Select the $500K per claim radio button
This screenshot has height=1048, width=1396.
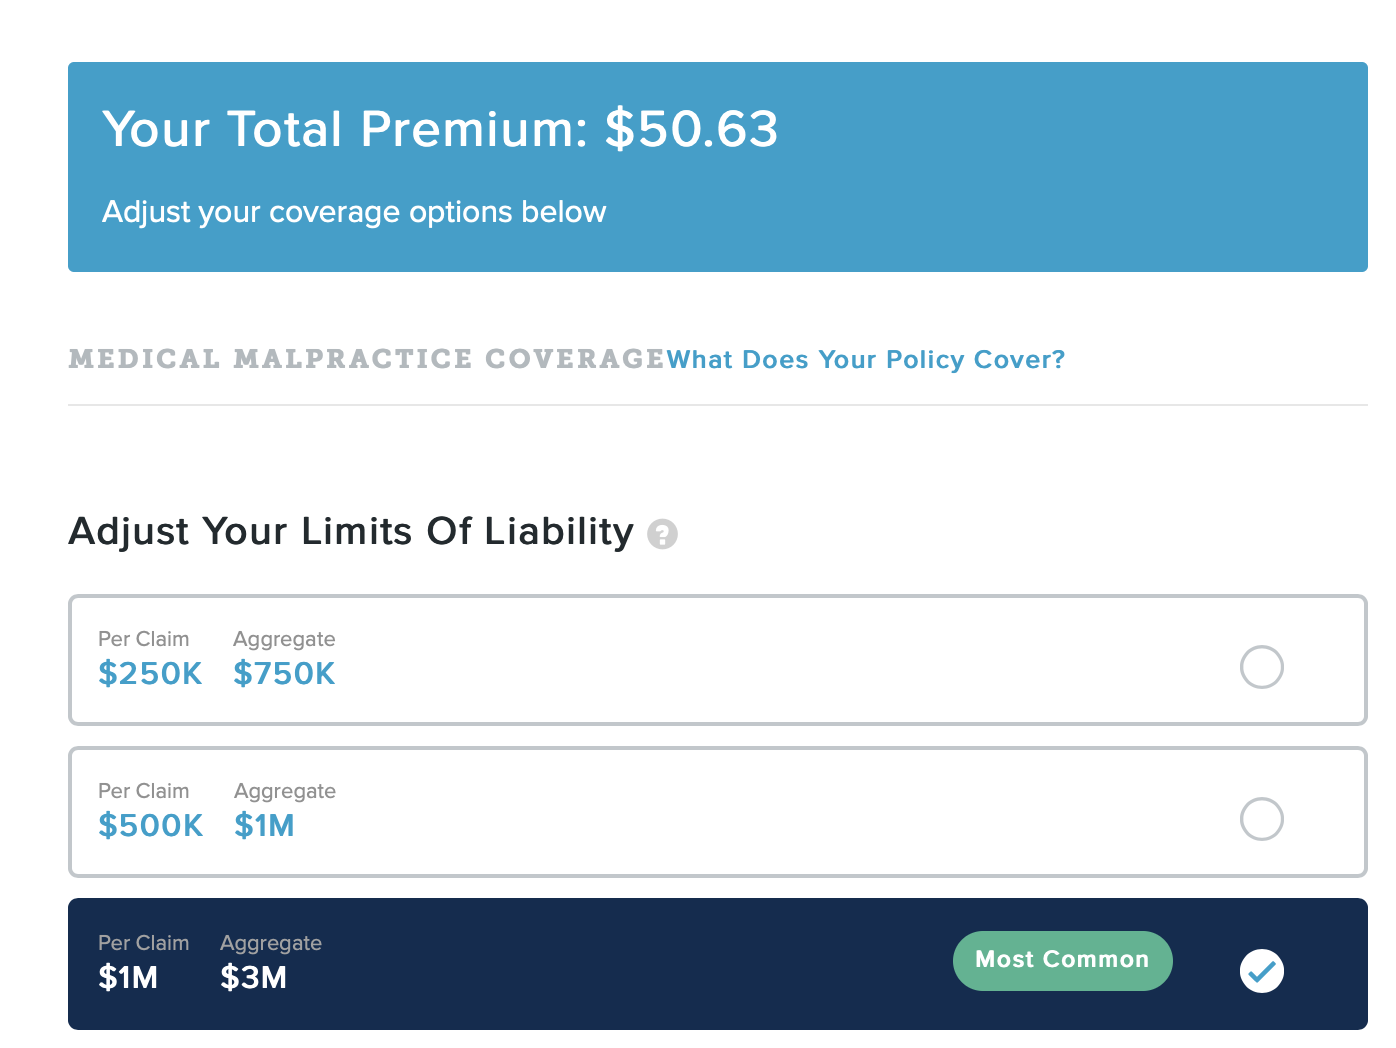(1262, 819)
